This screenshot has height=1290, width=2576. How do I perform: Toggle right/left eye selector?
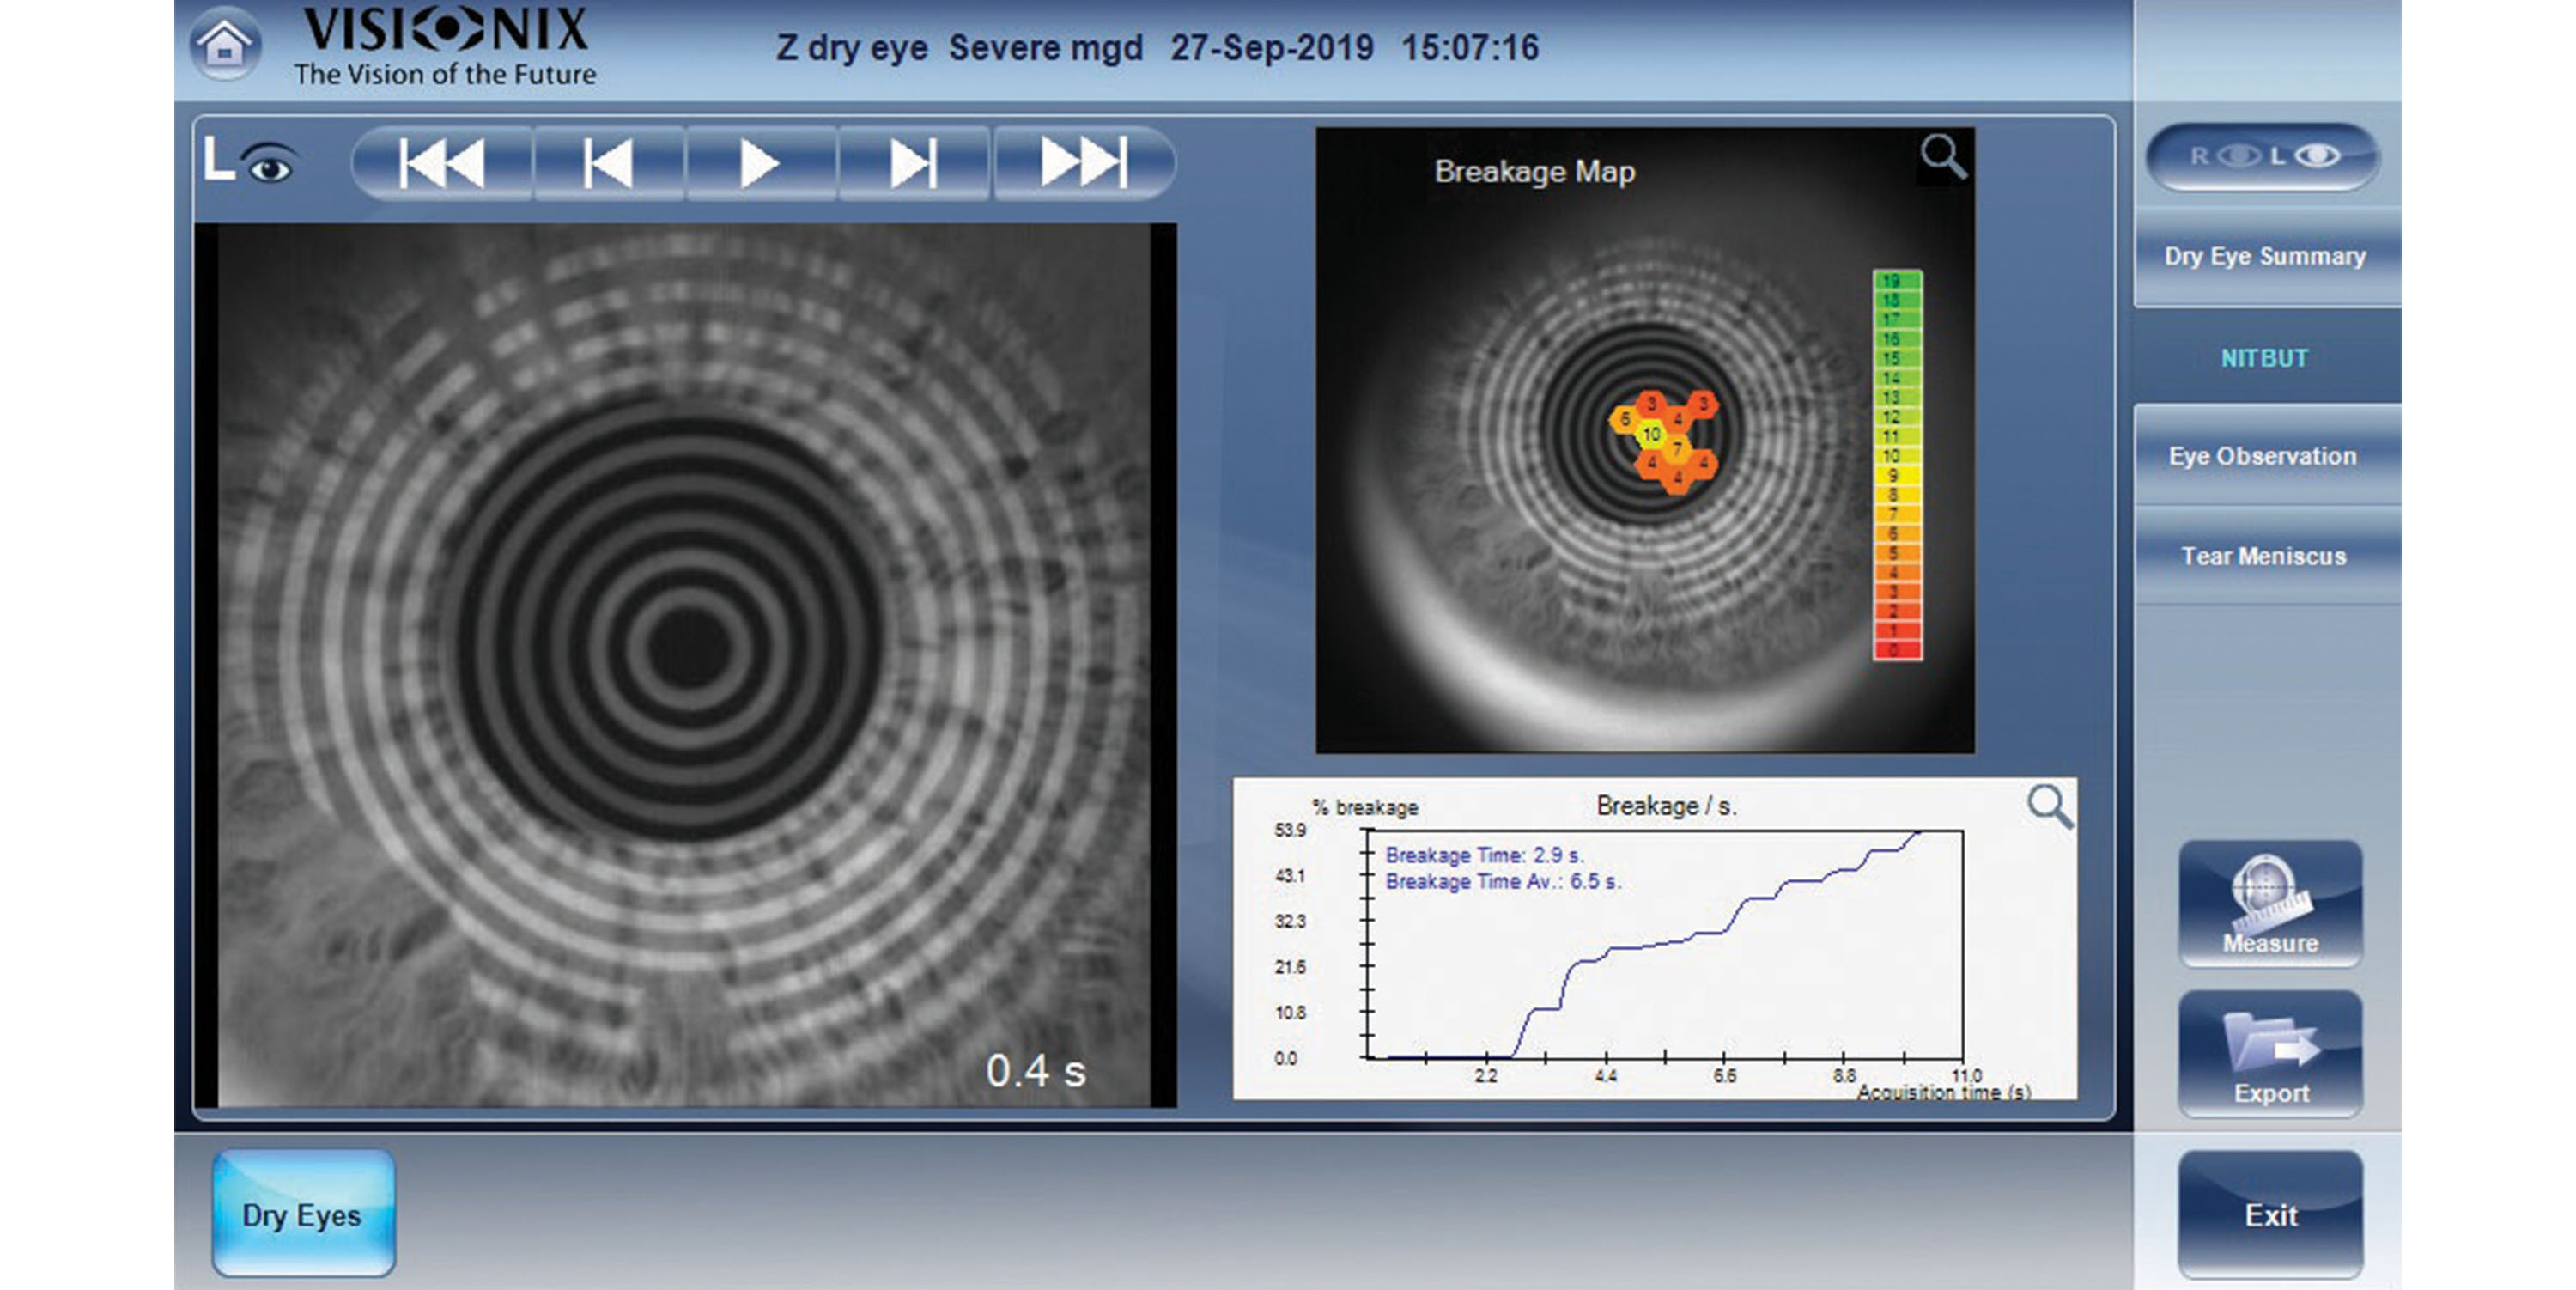(2263, 157)
